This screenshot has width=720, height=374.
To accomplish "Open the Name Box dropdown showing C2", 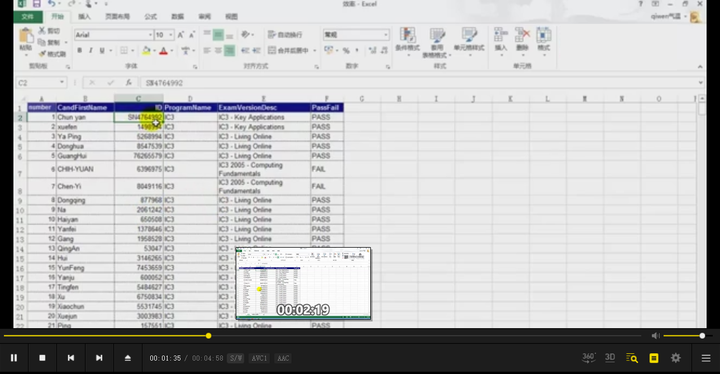I will pos(62,83).
